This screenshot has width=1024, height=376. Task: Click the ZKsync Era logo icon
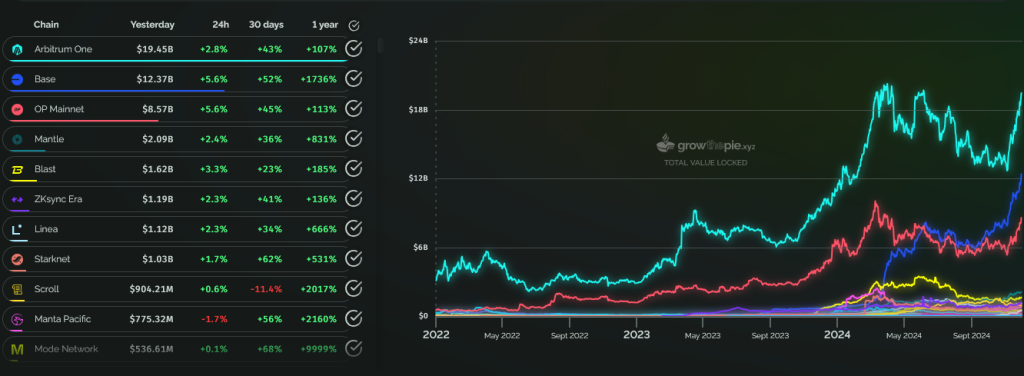(x=17, y=200)
